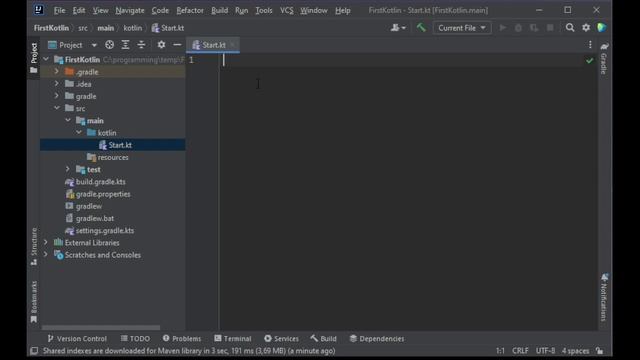Image resolution: width=640 pixels, height=360 pixels.
Task: Hide the Project panel with minus icon
Action: 177,45
